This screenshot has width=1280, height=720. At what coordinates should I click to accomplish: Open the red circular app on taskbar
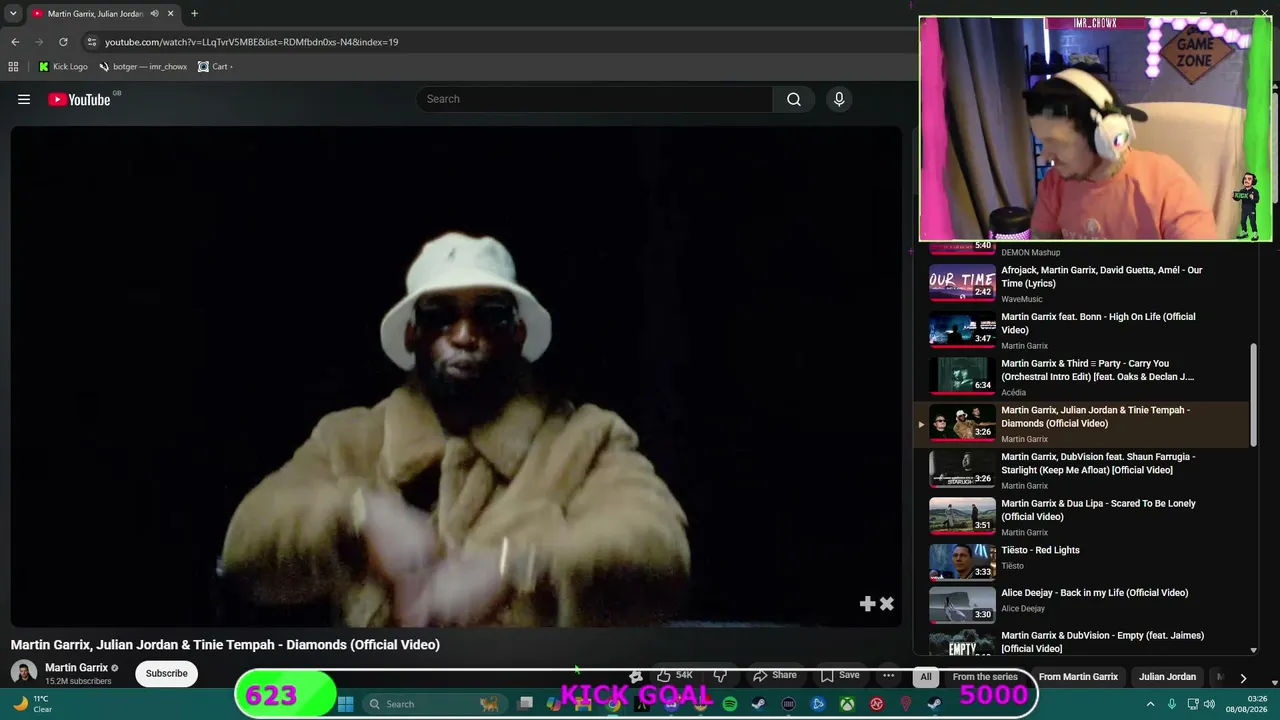(877, 704)
